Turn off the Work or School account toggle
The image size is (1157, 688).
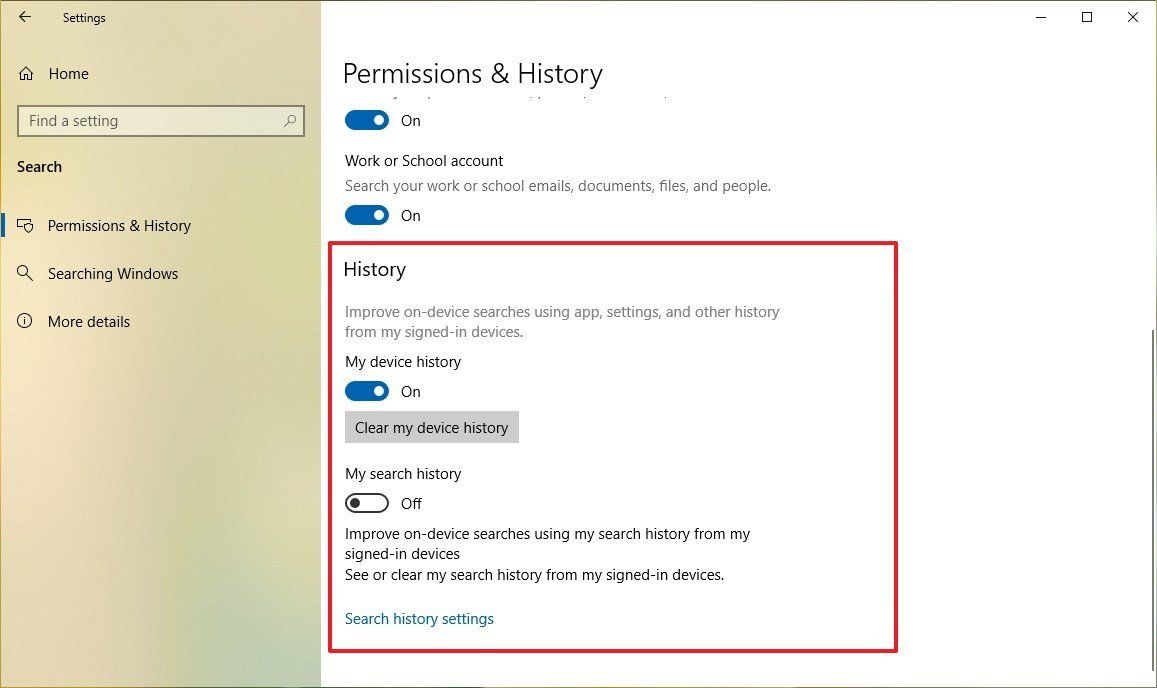[366, 215]
